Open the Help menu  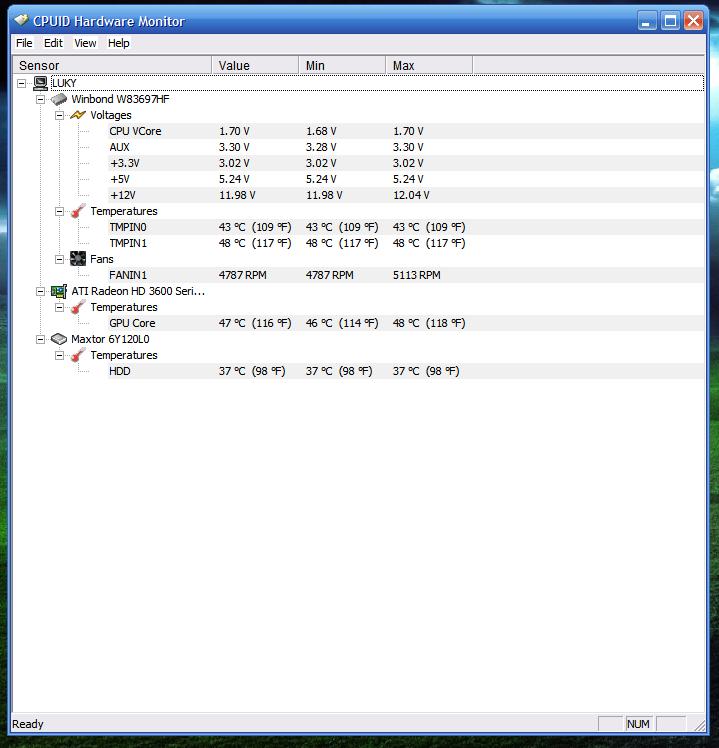[118, 43]
